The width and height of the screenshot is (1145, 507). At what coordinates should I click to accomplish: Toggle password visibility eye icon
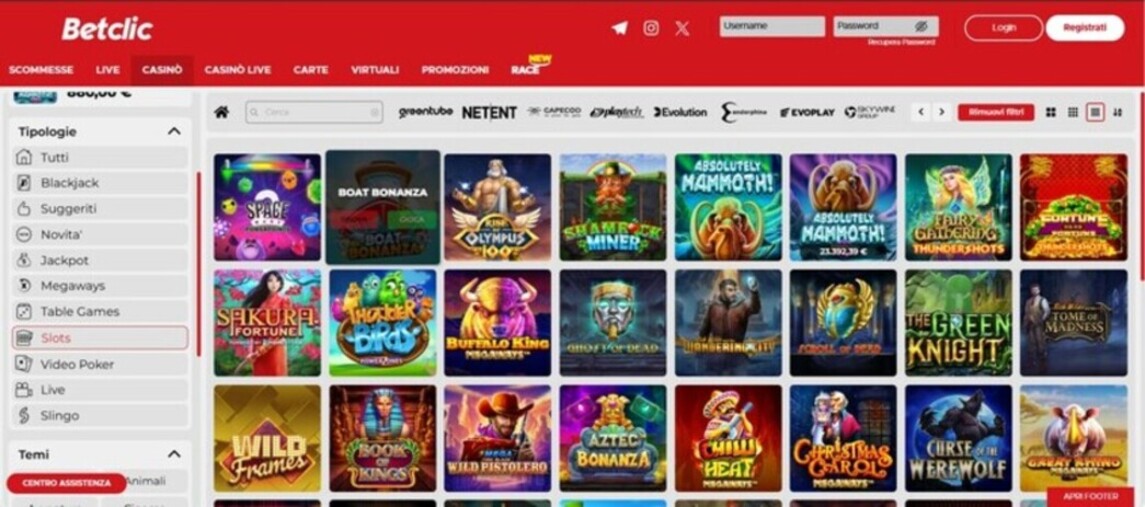click(x=921, y=26)
